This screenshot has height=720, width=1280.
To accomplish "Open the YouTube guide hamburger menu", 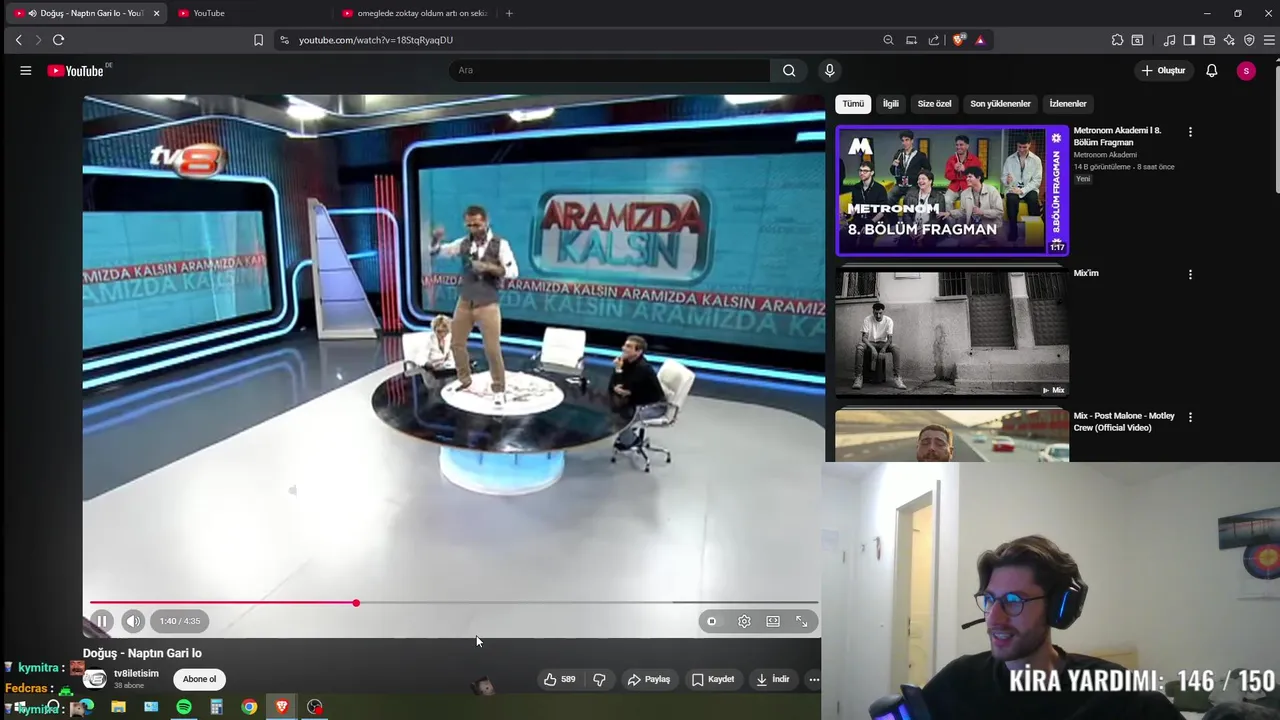I will tap(26, 70).
